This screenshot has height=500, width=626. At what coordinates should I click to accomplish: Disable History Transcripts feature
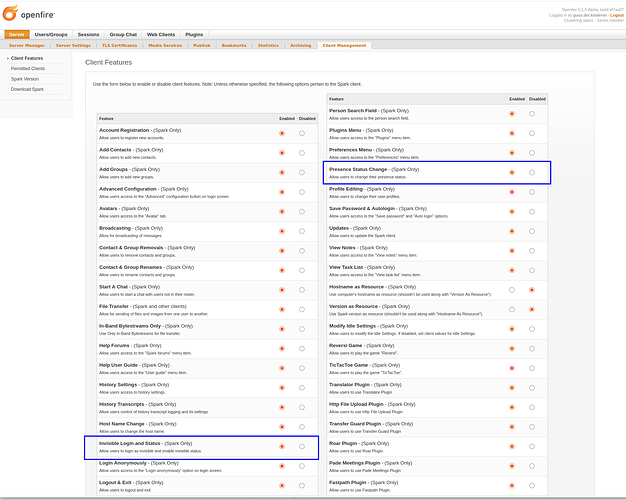[302, 407]
